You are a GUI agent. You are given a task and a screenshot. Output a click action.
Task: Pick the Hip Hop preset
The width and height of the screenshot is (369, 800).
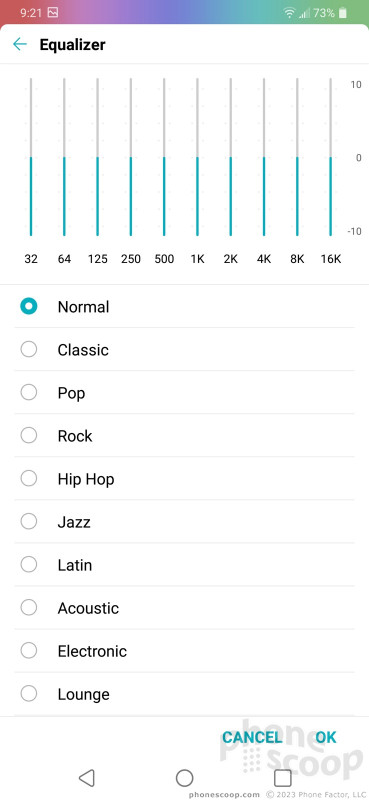[184, 479]
